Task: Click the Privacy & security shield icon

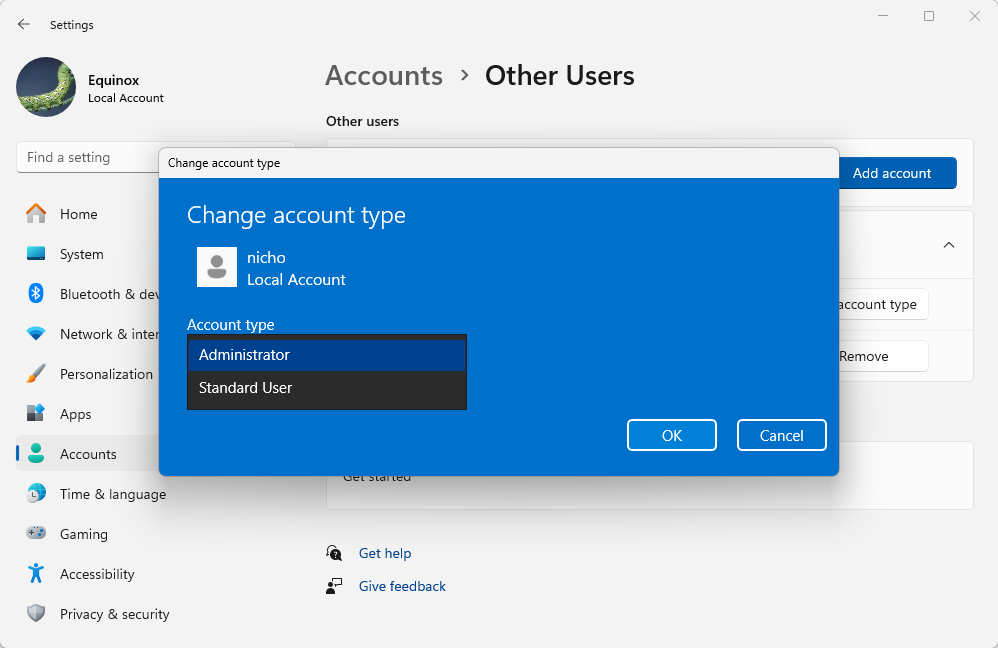Action: 36,614
